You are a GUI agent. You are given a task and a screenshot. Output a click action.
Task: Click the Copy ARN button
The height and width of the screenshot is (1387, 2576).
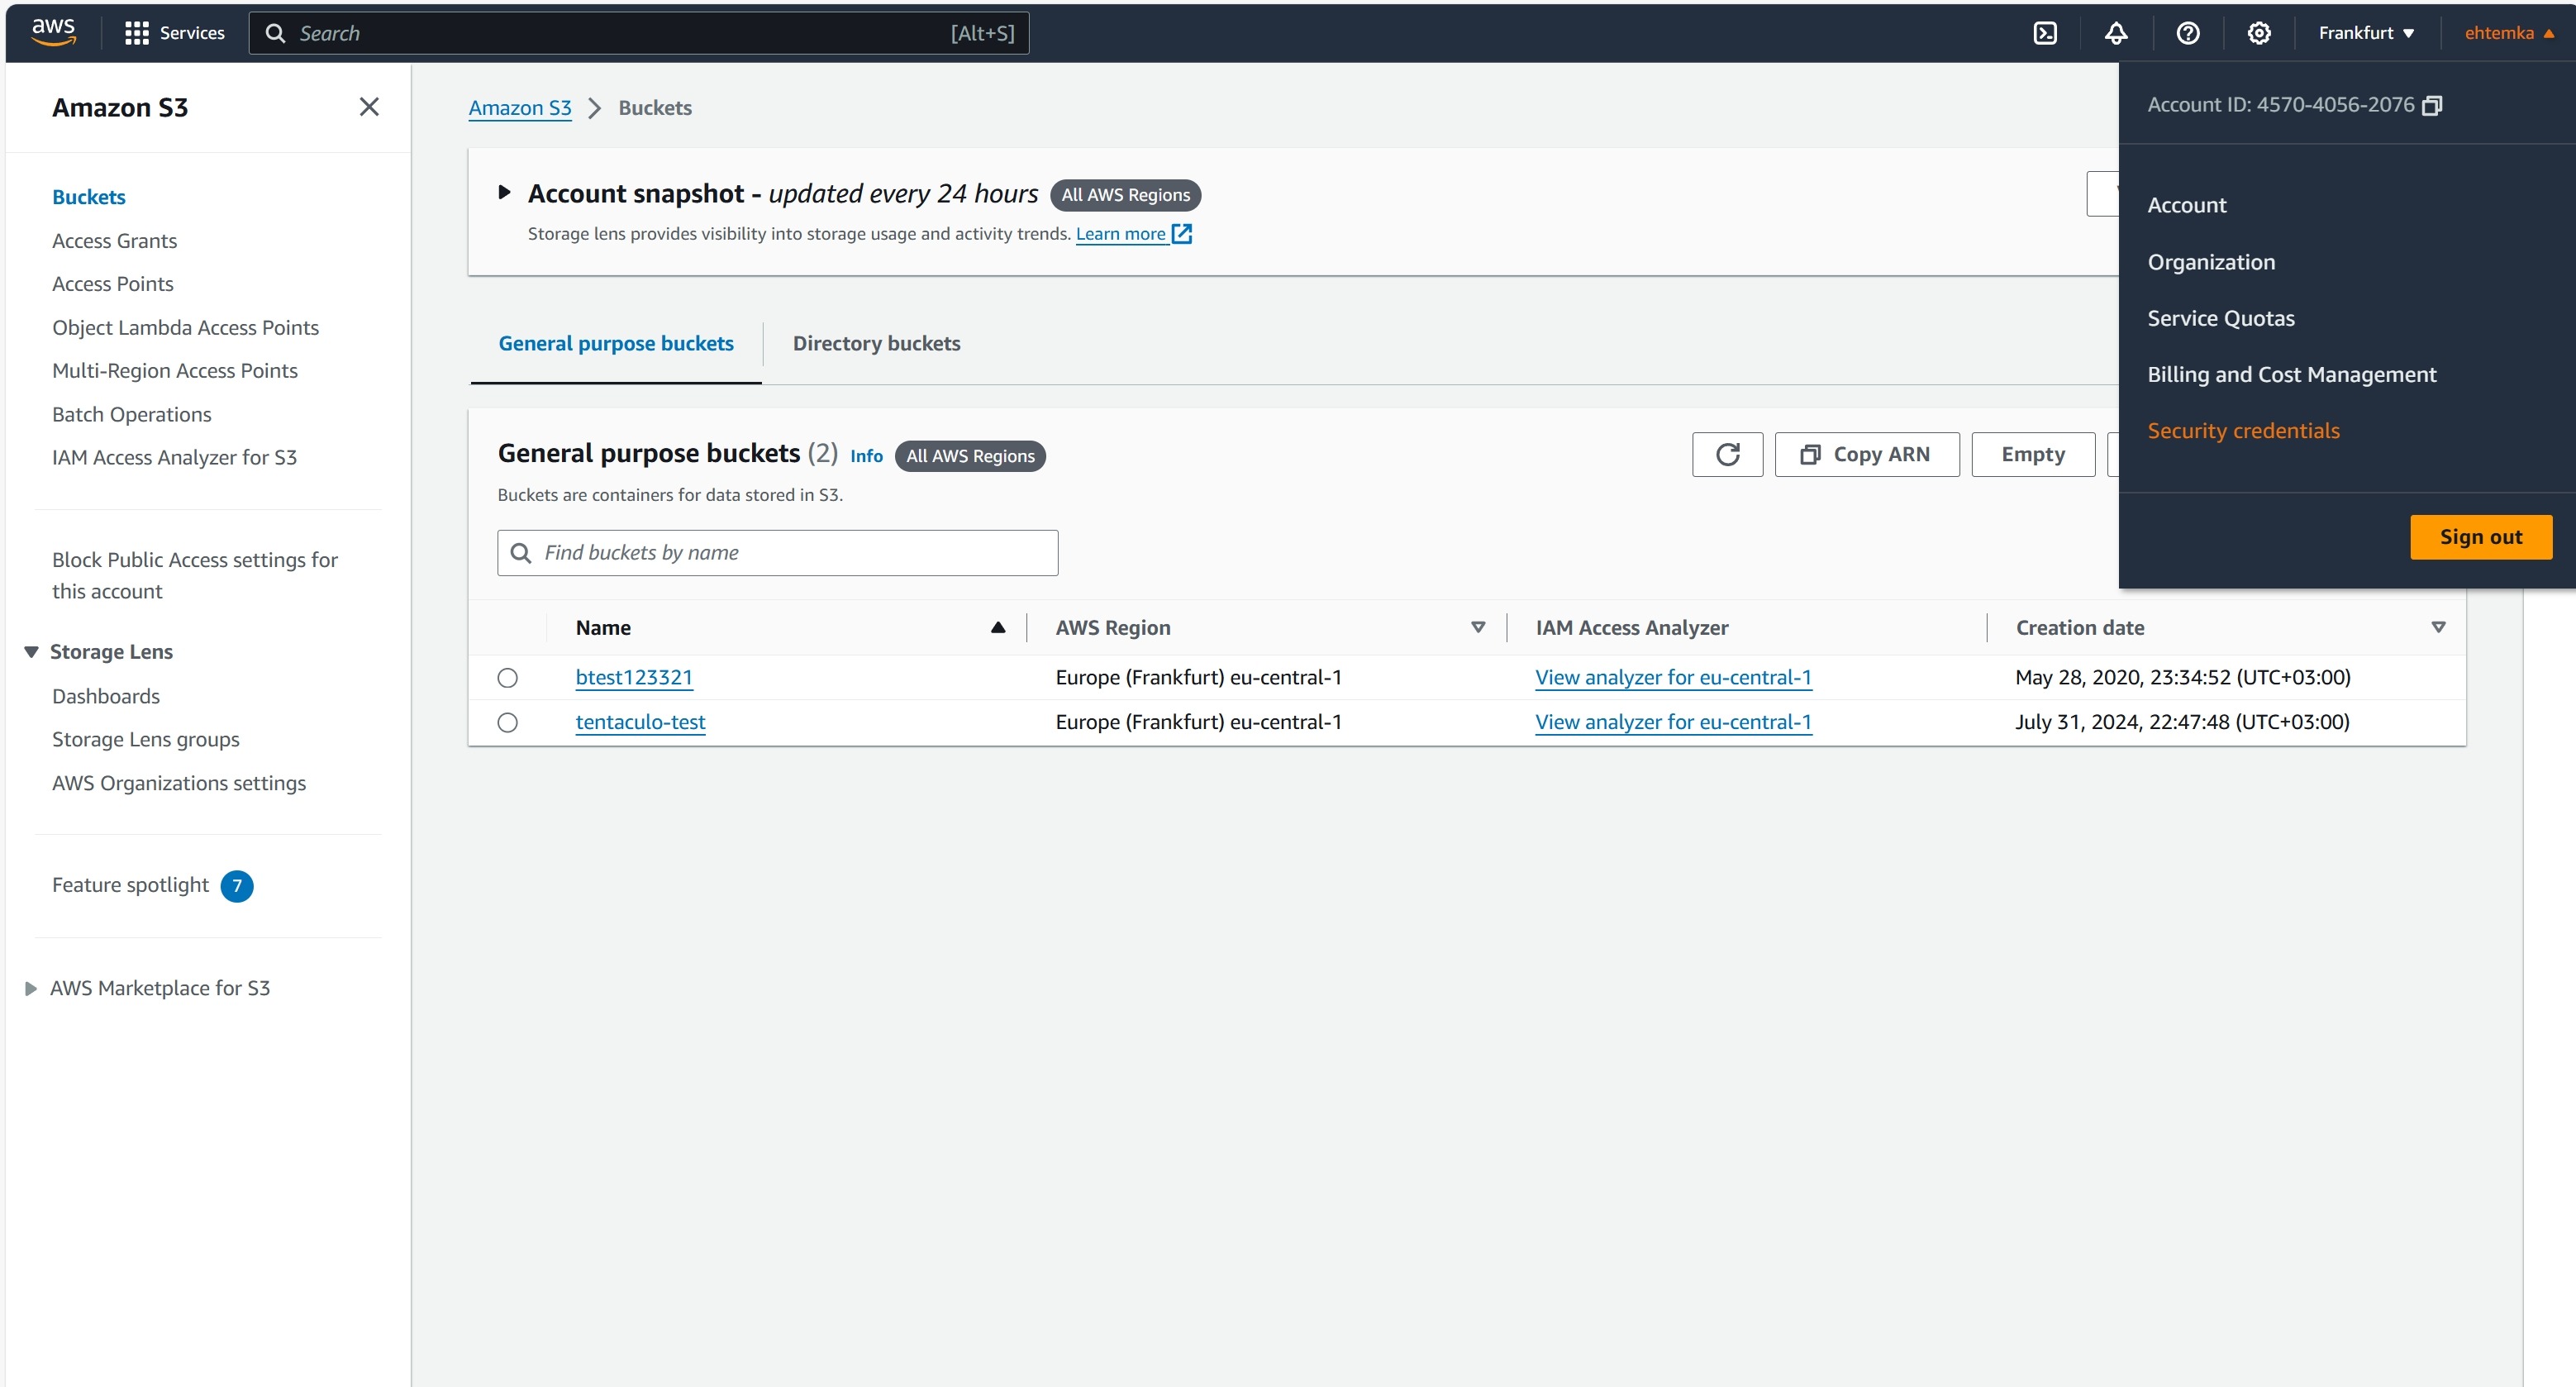coord(1866,454)
